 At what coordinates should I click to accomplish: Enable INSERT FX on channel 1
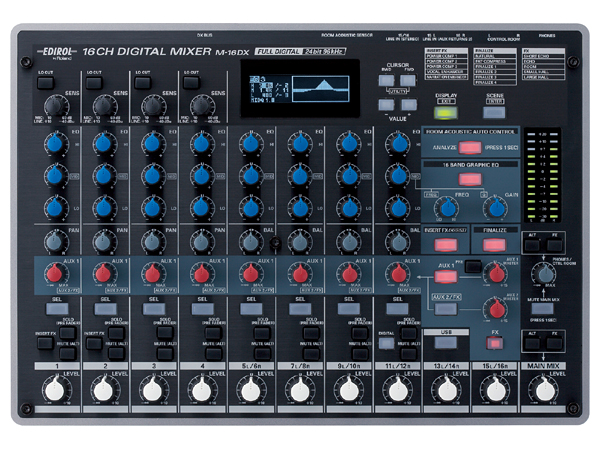coord(46,343)
